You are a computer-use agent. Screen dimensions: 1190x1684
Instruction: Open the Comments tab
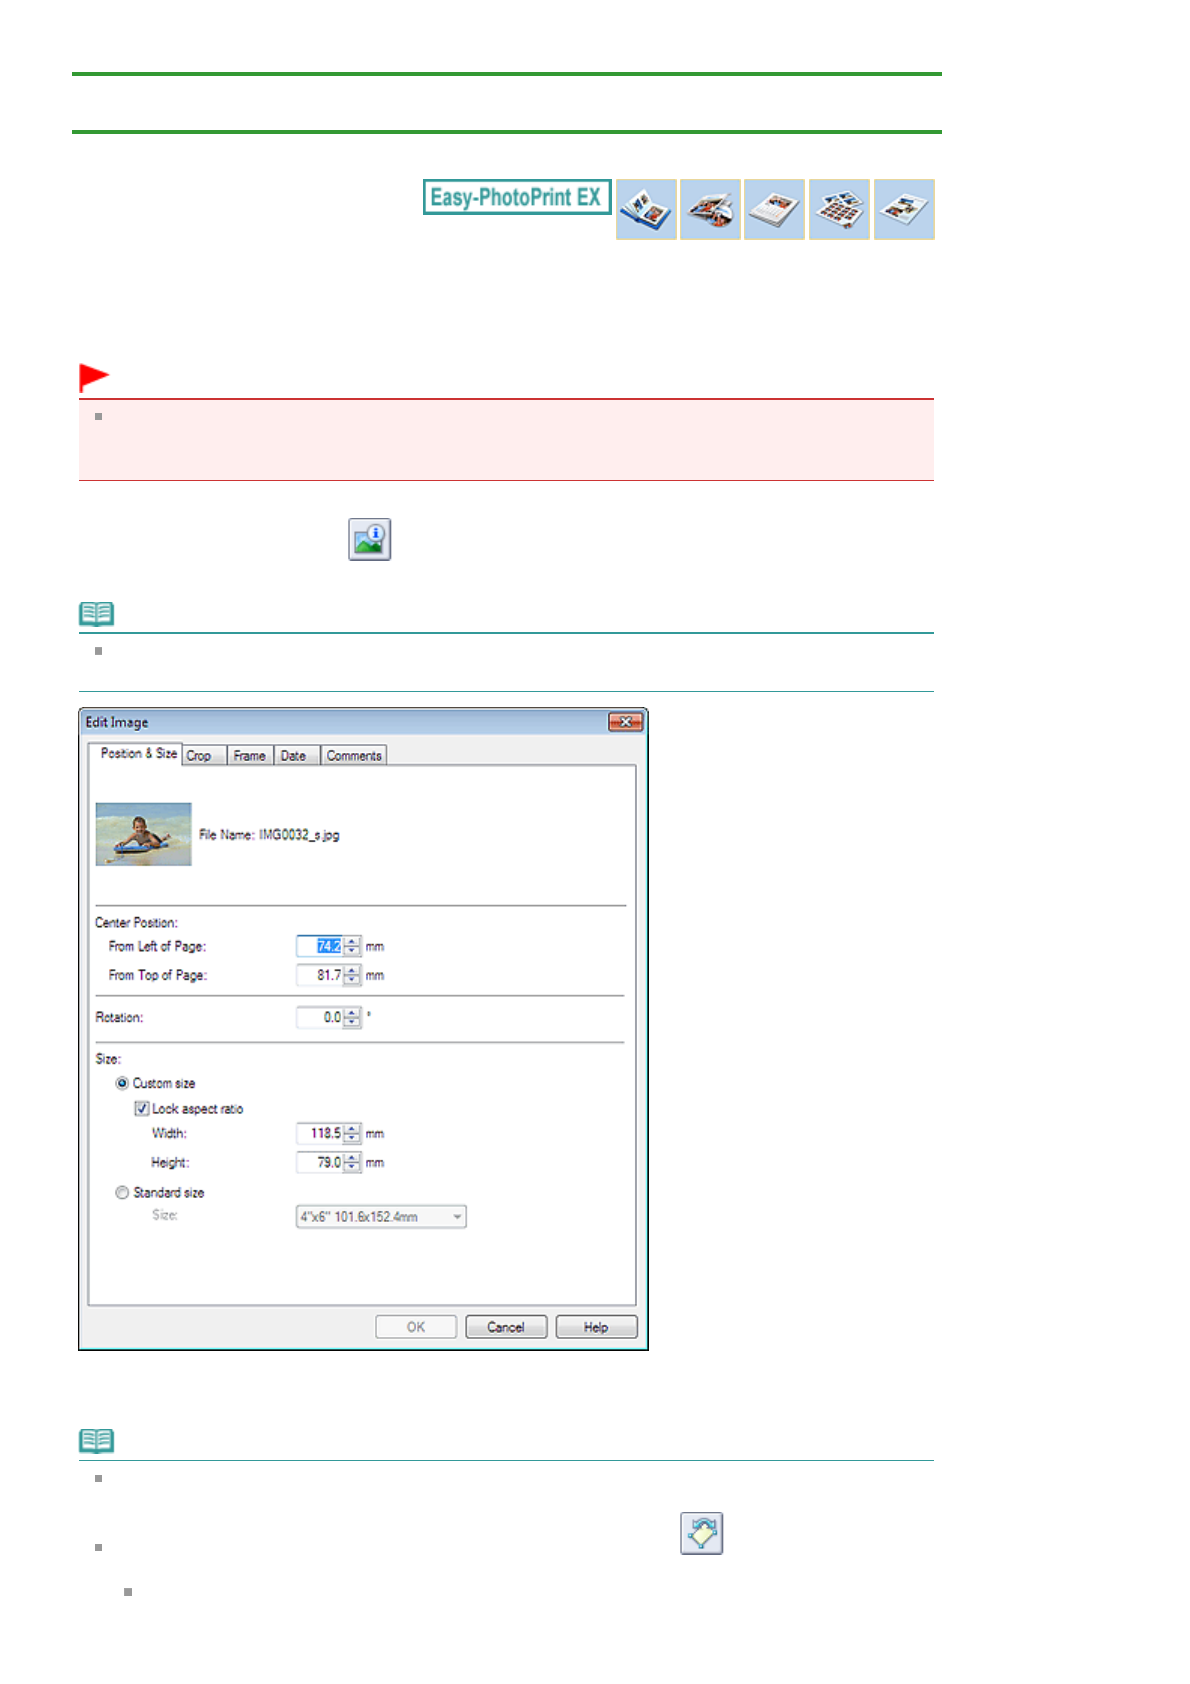pos(354,756)
